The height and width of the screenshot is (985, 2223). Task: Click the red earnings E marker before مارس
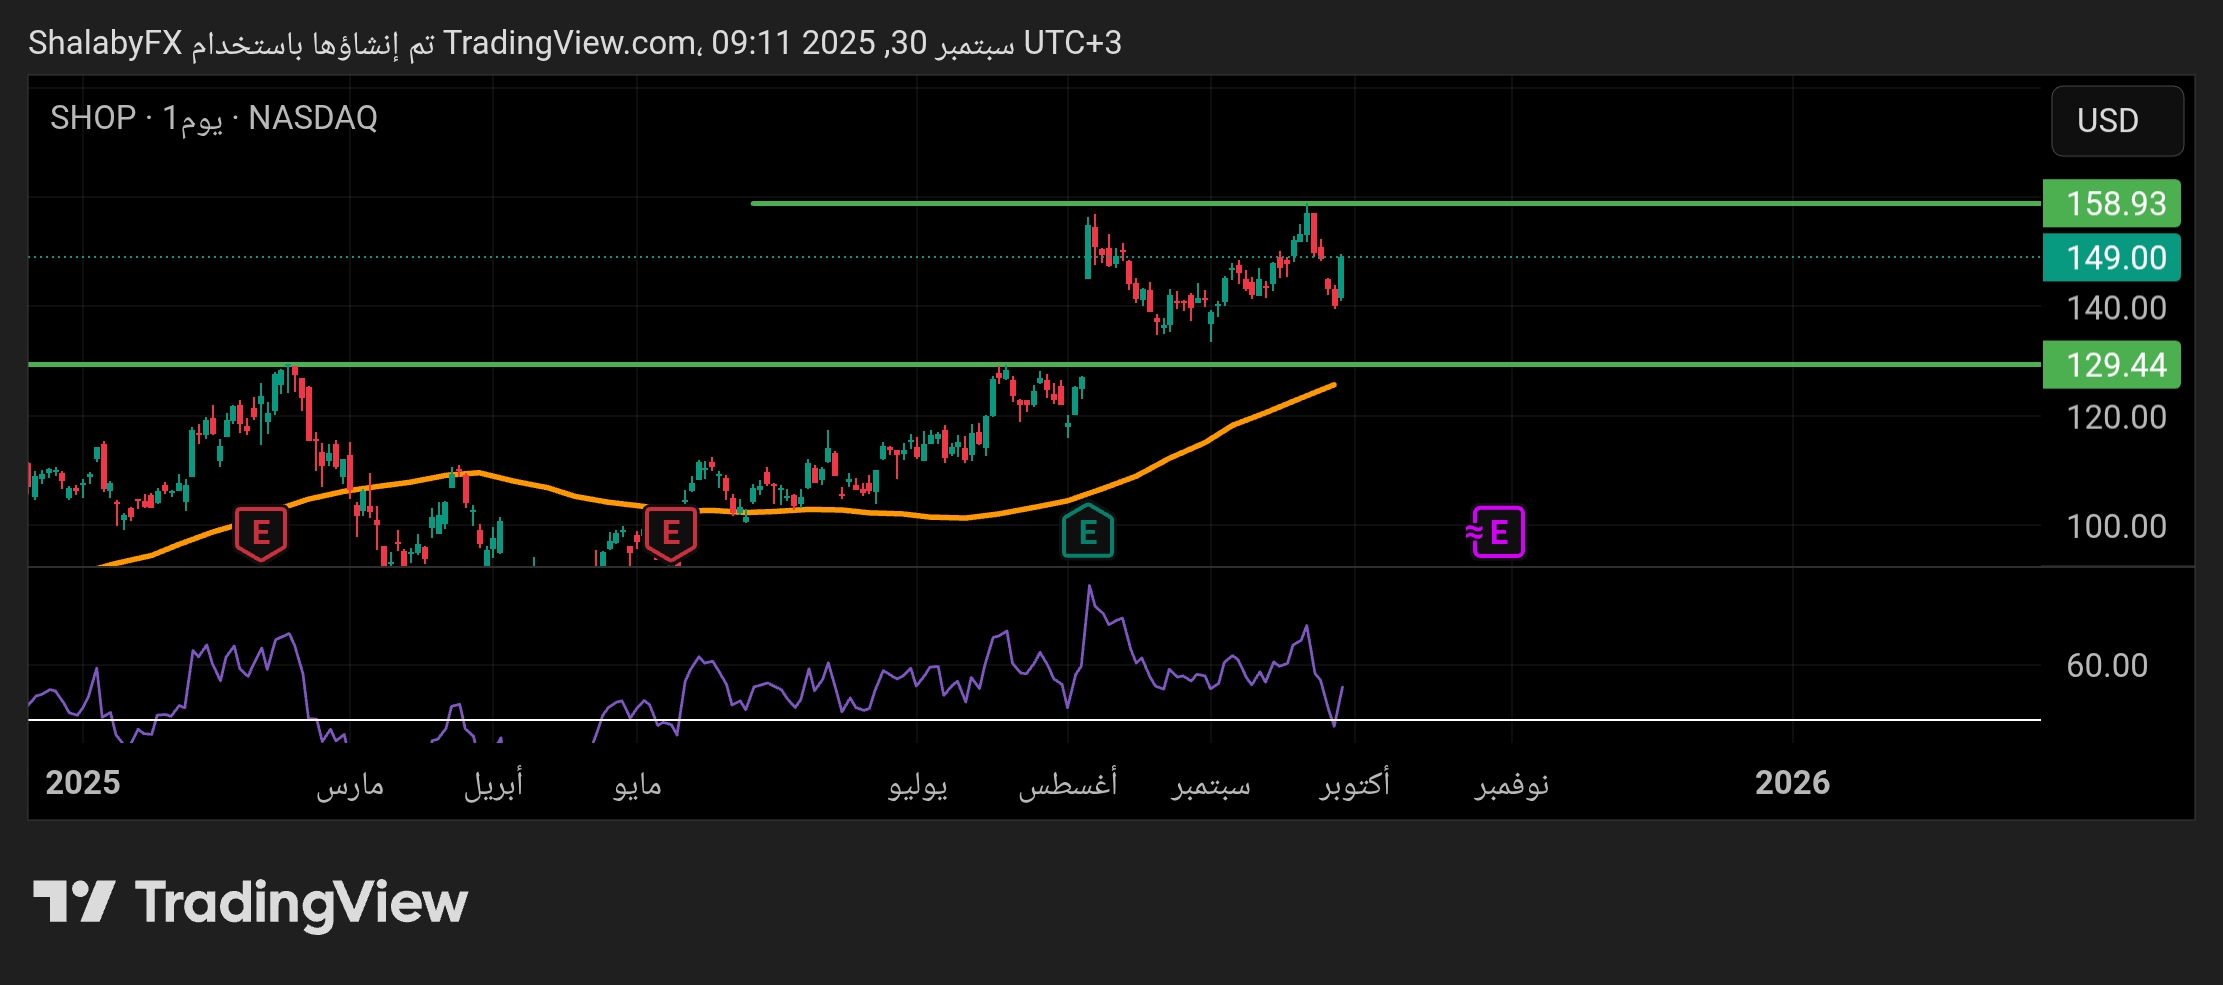(x=261, y=532)
